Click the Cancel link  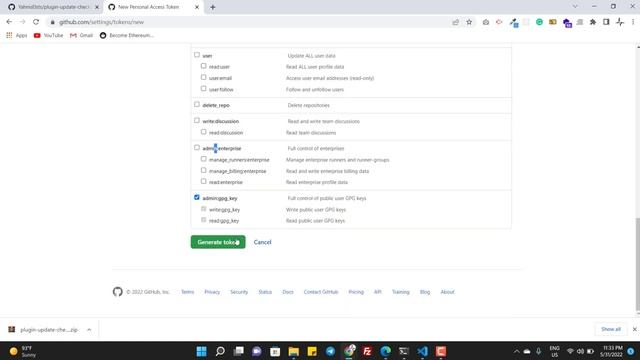pos(262,242)
